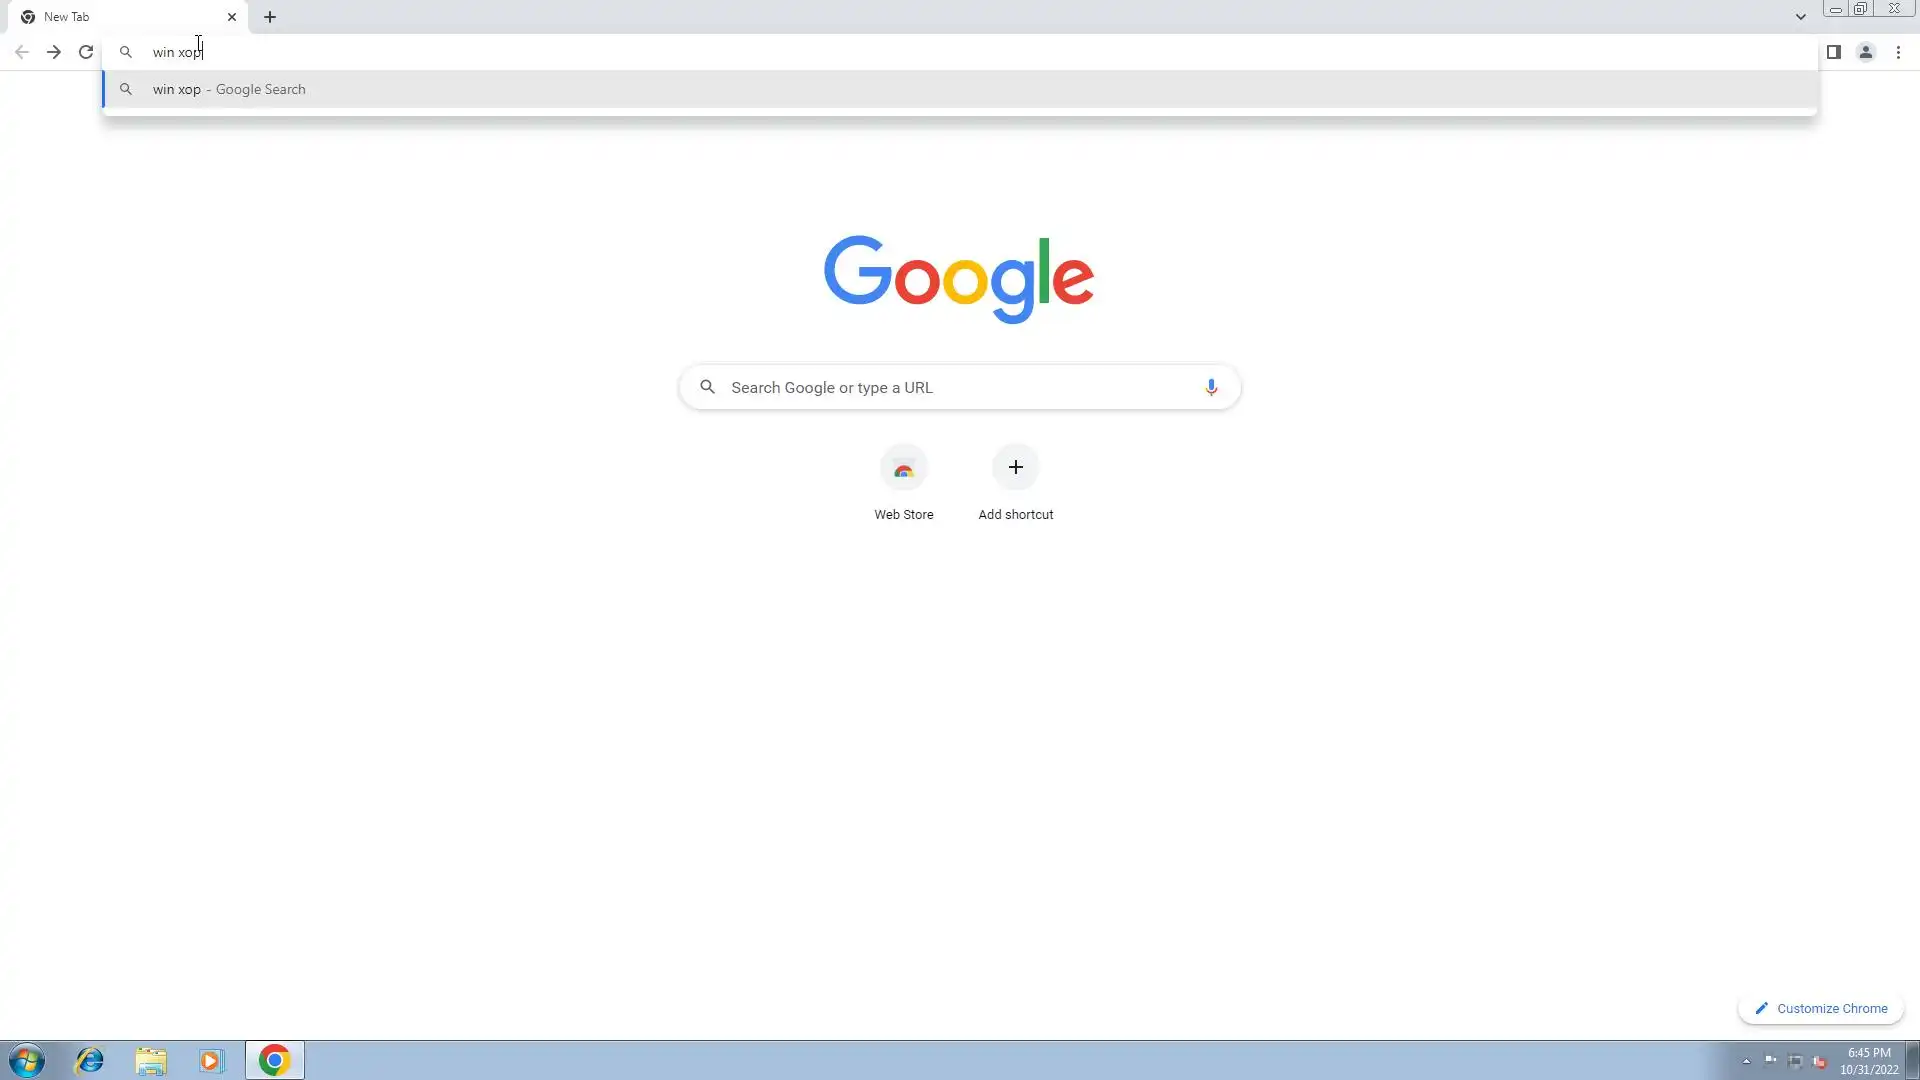Show hidden system tray icons

point(1746,1061)
